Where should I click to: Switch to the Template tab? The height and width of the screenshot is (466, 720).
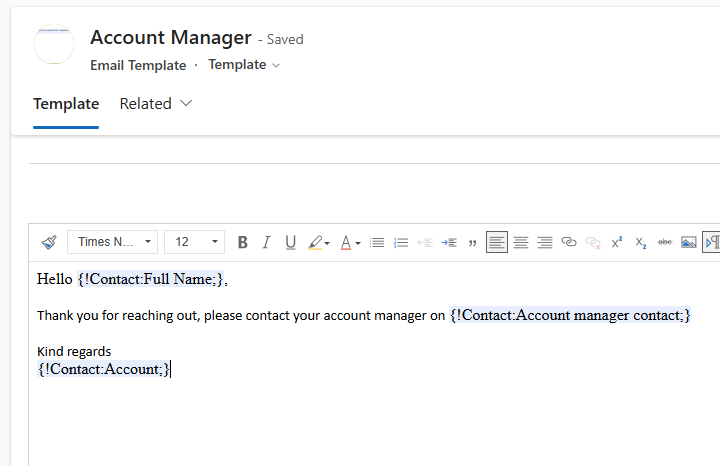click(66, 104)
